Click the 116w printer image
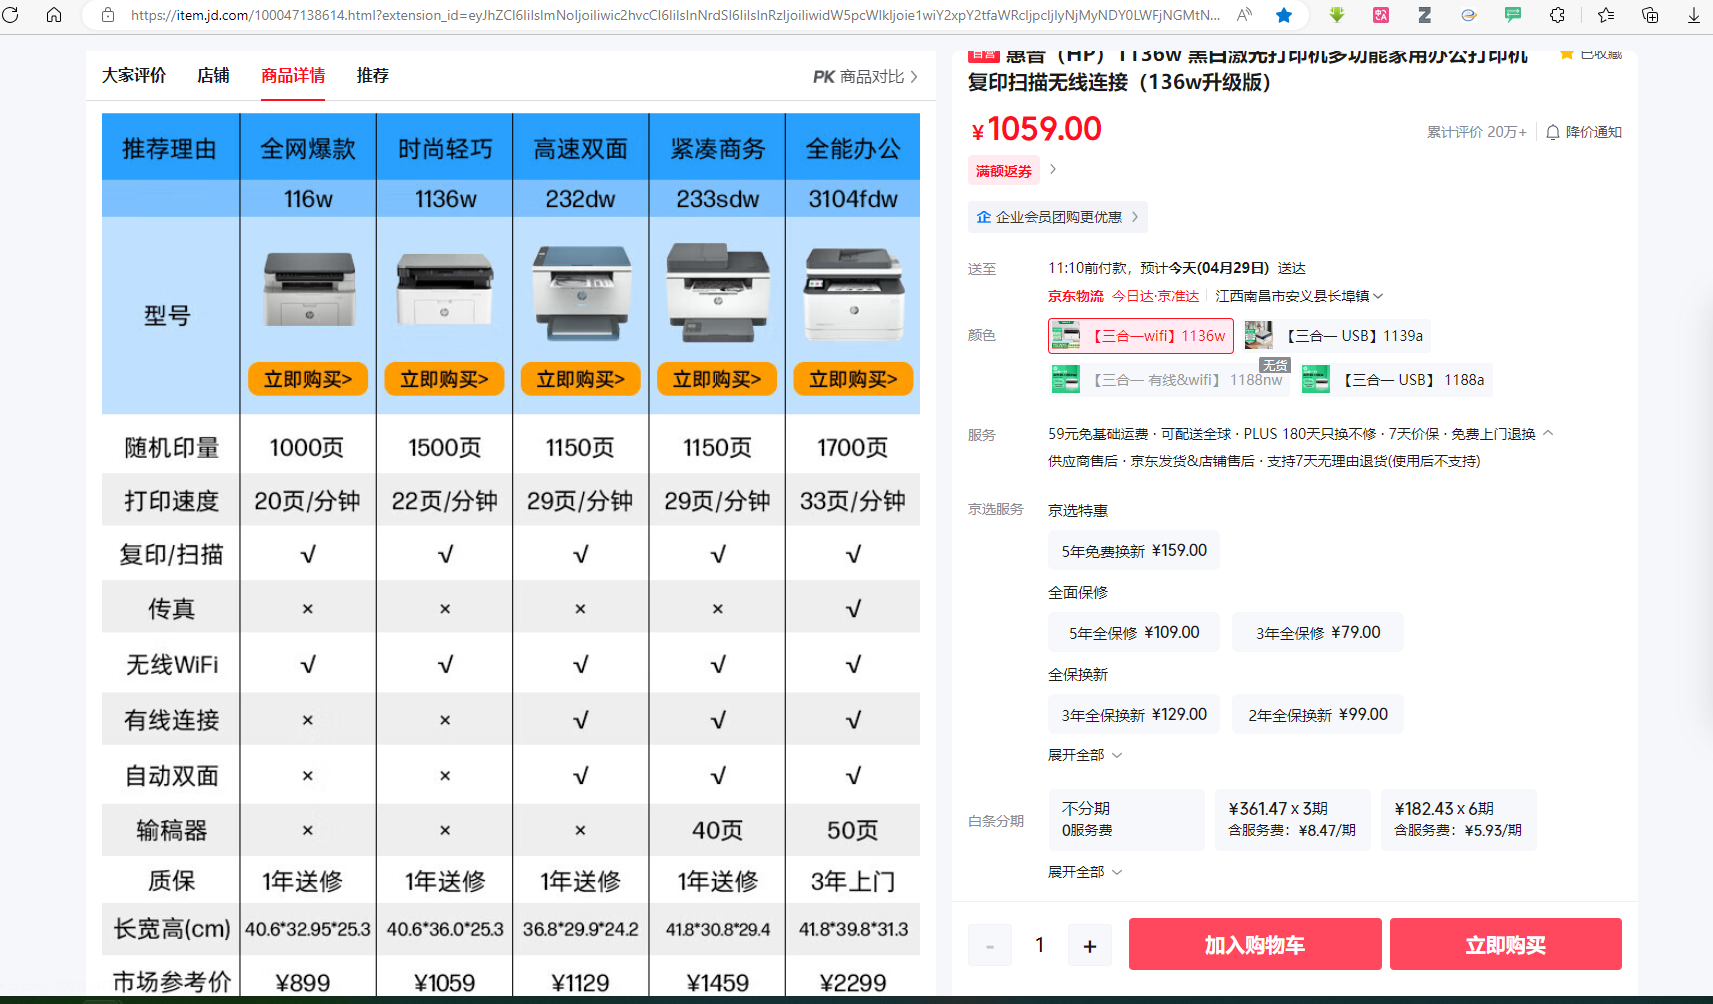 click(309, 289)
